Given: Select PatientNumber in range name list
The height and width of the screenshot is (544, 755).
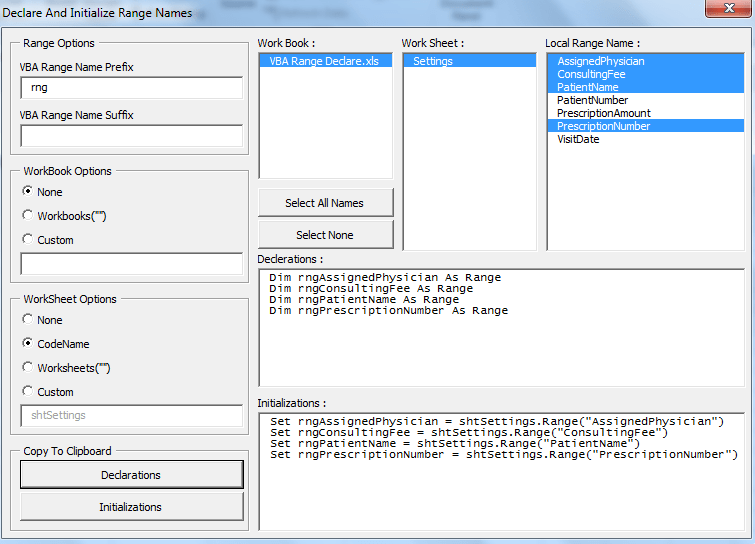Looking at the screenshot, I should click(x=646, y=100).
